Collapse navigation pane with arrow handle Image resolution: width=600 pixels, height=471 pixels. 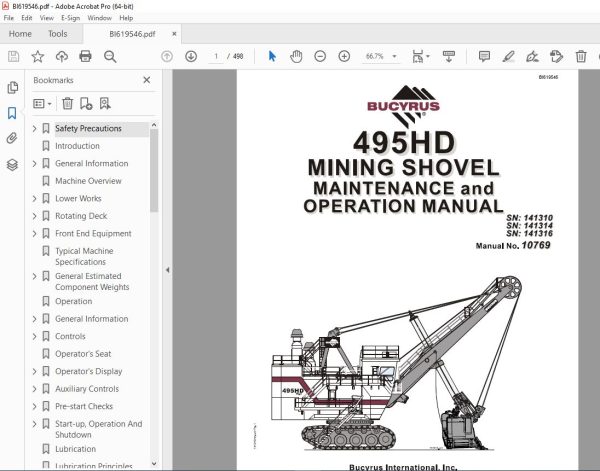tap(167, 270)
